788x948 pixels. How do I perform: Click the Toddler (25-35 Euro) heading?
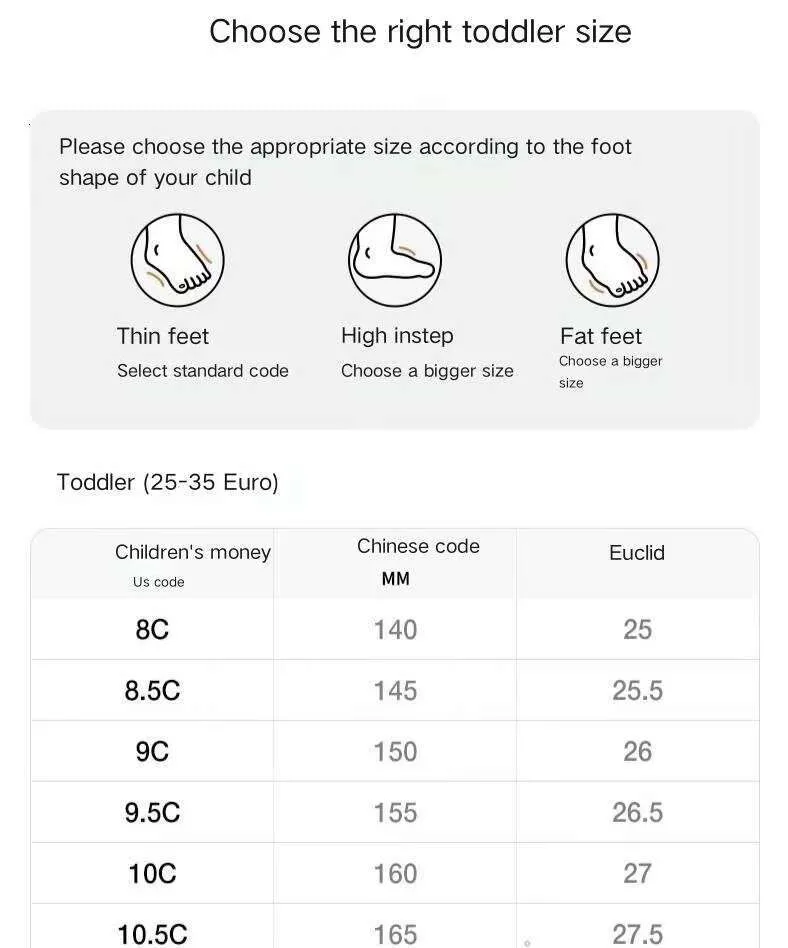pos(168,482)
